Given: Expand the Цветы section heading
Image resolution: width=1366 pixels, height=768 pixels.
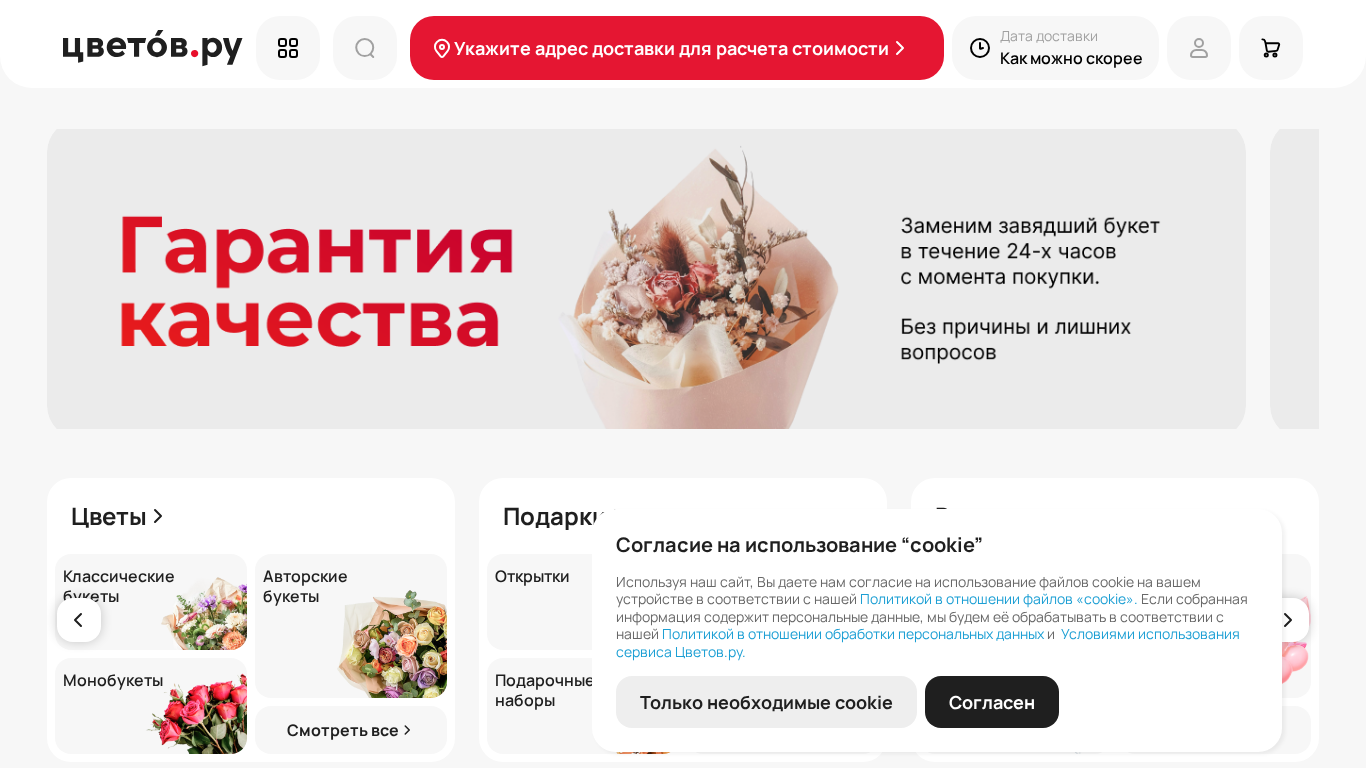Looking at the screenshot, I should click(x=117, y=516).
